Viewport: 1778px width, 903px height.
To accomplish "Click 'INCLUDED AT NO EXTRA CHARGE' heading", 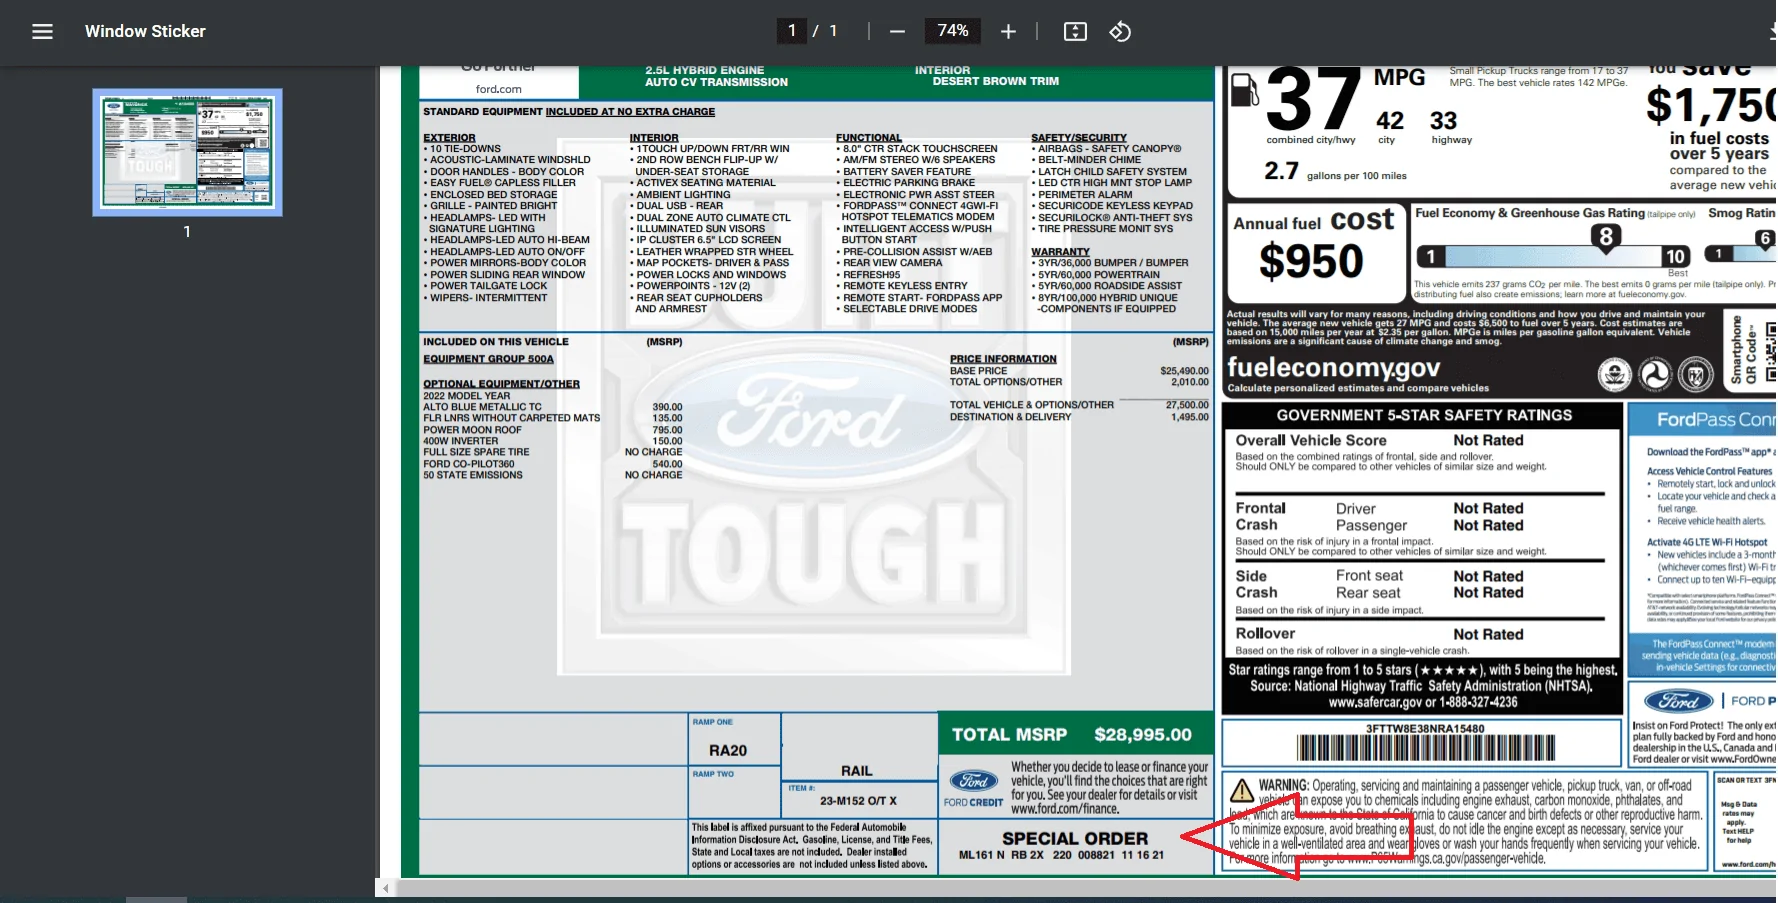I will (630, 112).
